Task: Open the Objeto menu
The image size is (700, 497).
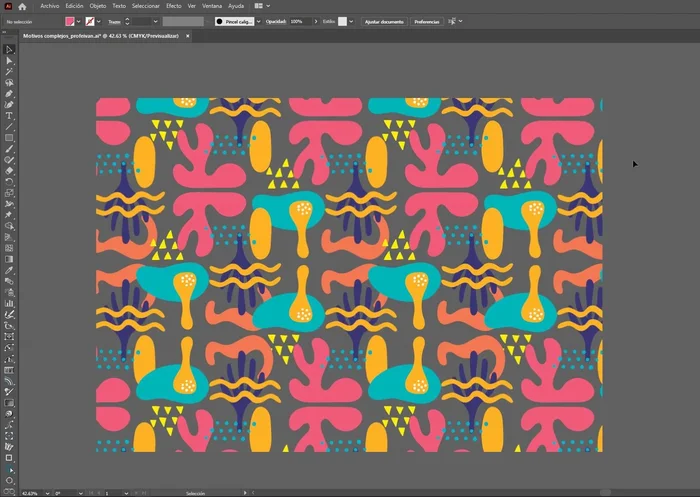Action: click(98, 6)
